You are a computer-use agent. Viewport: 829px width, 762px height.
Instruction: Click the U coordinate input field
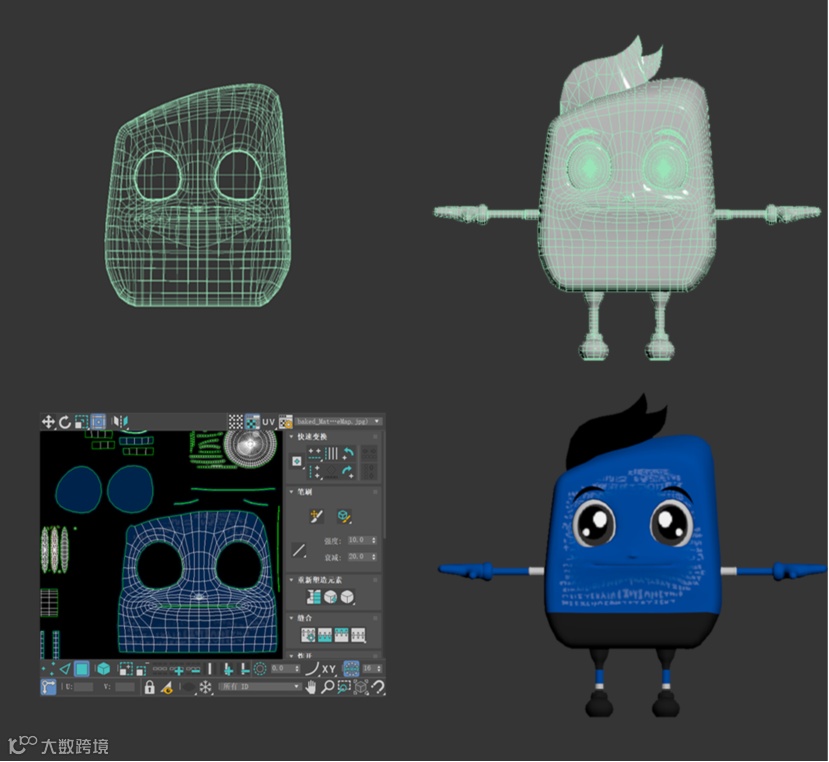click(x=83, y=687)
